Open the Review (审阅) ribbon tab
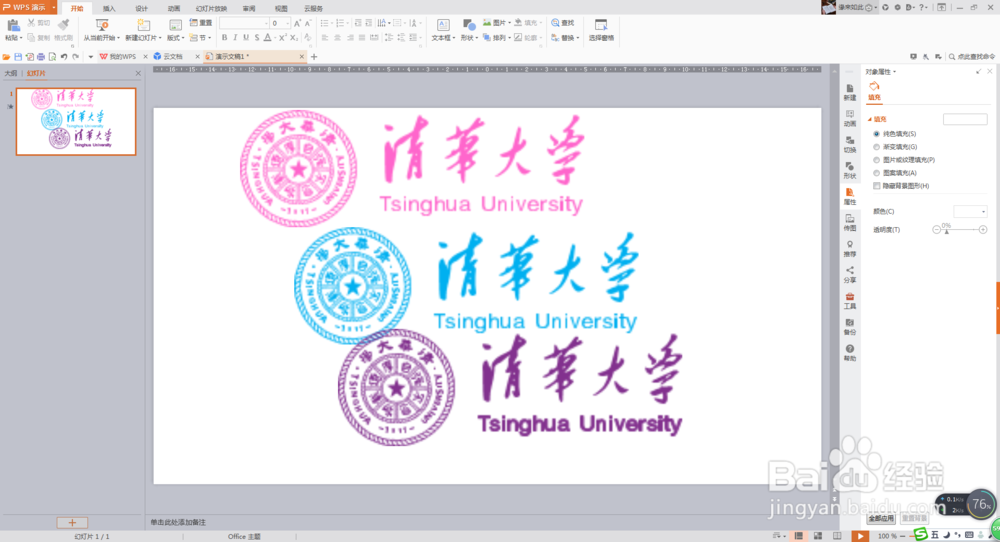This screenshot has height=542, width=1000. (249, 8)
